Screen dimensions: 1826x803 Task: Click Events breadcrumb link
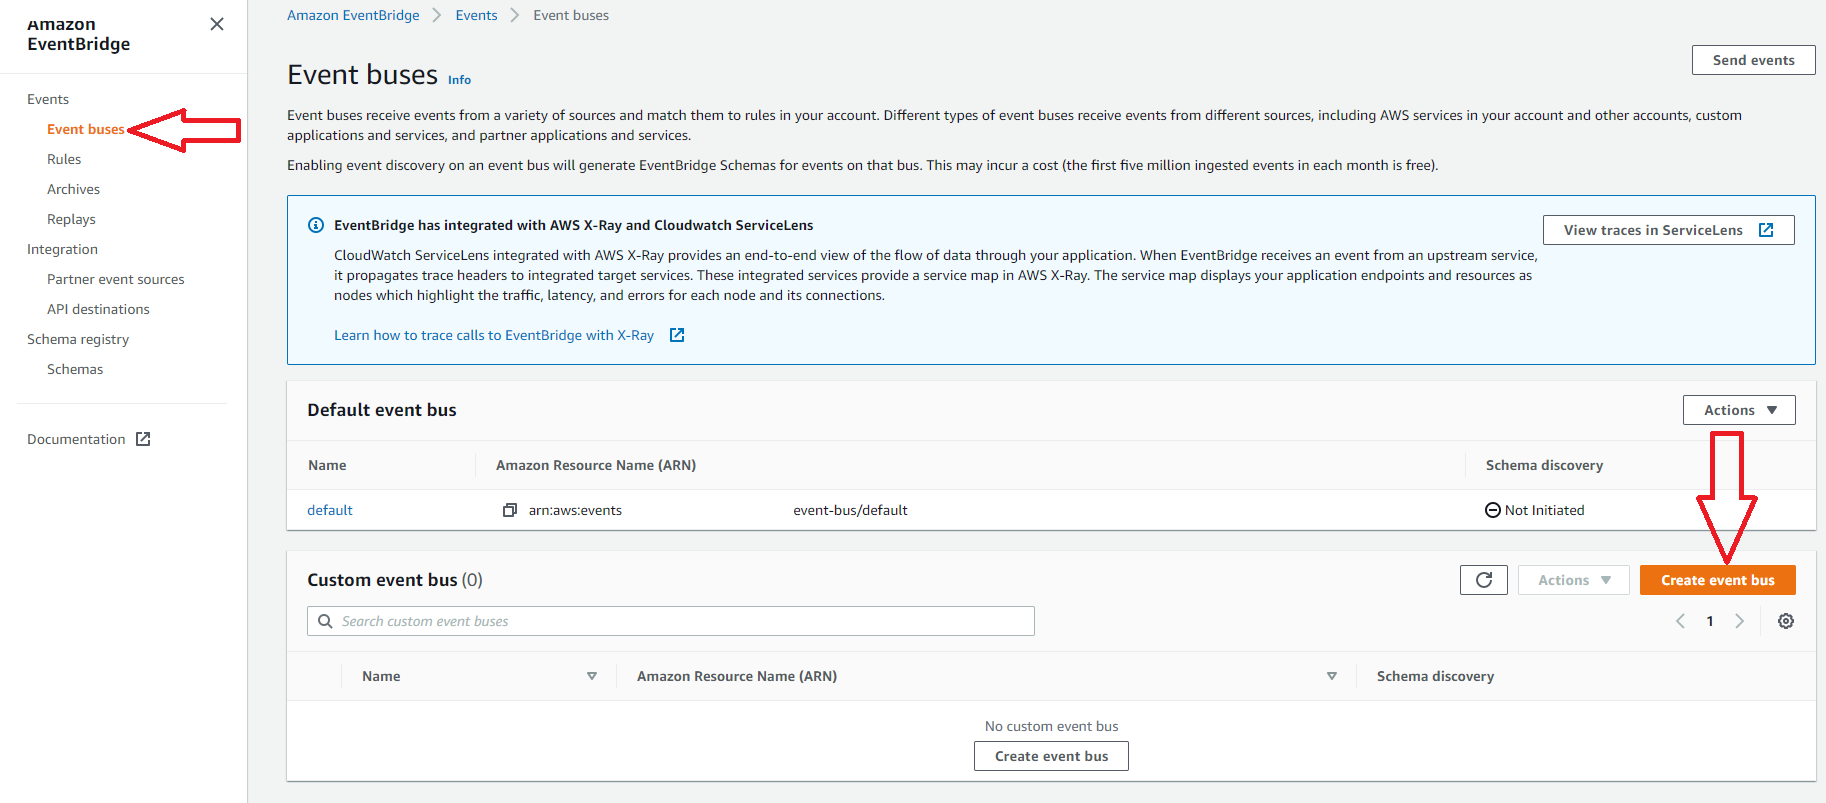click(x=476, y=15)
